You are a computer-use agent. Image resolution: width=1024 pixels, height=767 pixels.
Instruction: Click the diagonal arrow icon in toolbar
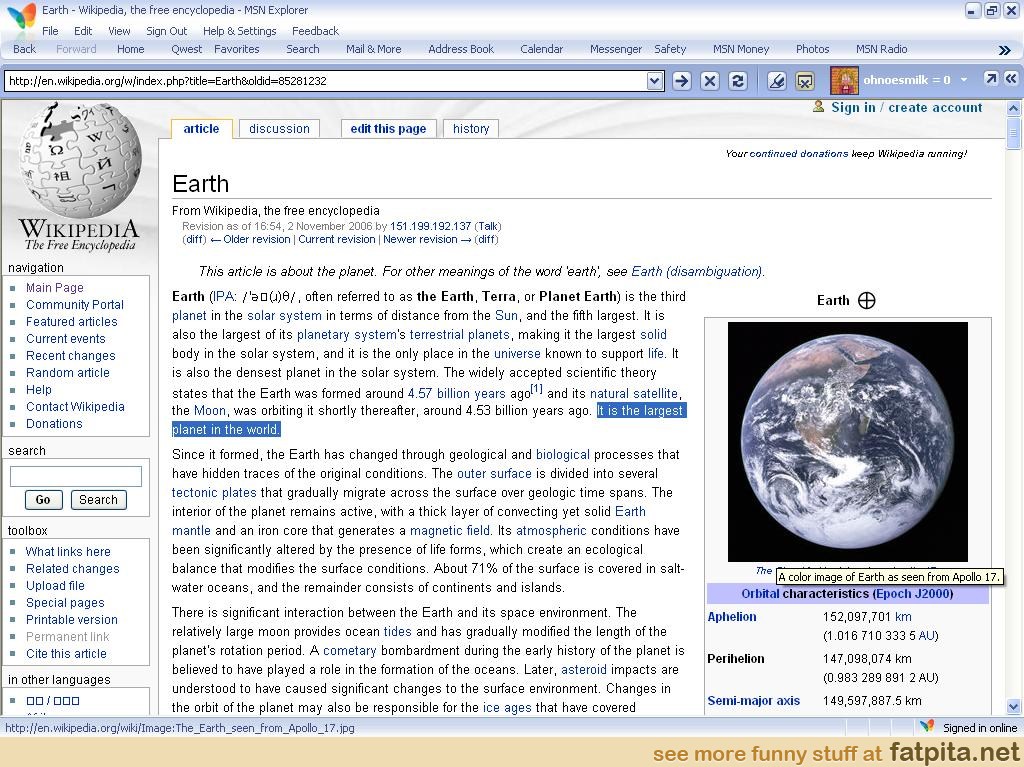[x=990, y=79]
